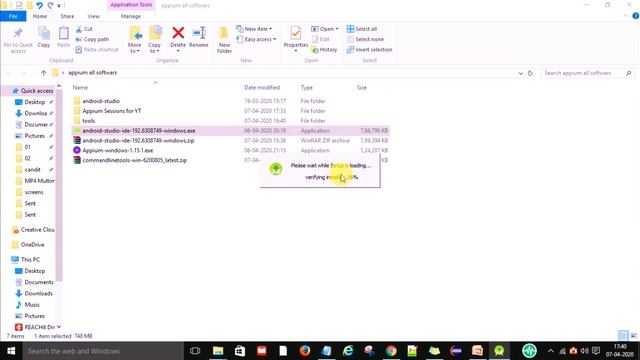Click the Edit button in the Open group
The width and height of the screenshot is (640, 360).
click(321, 39)
